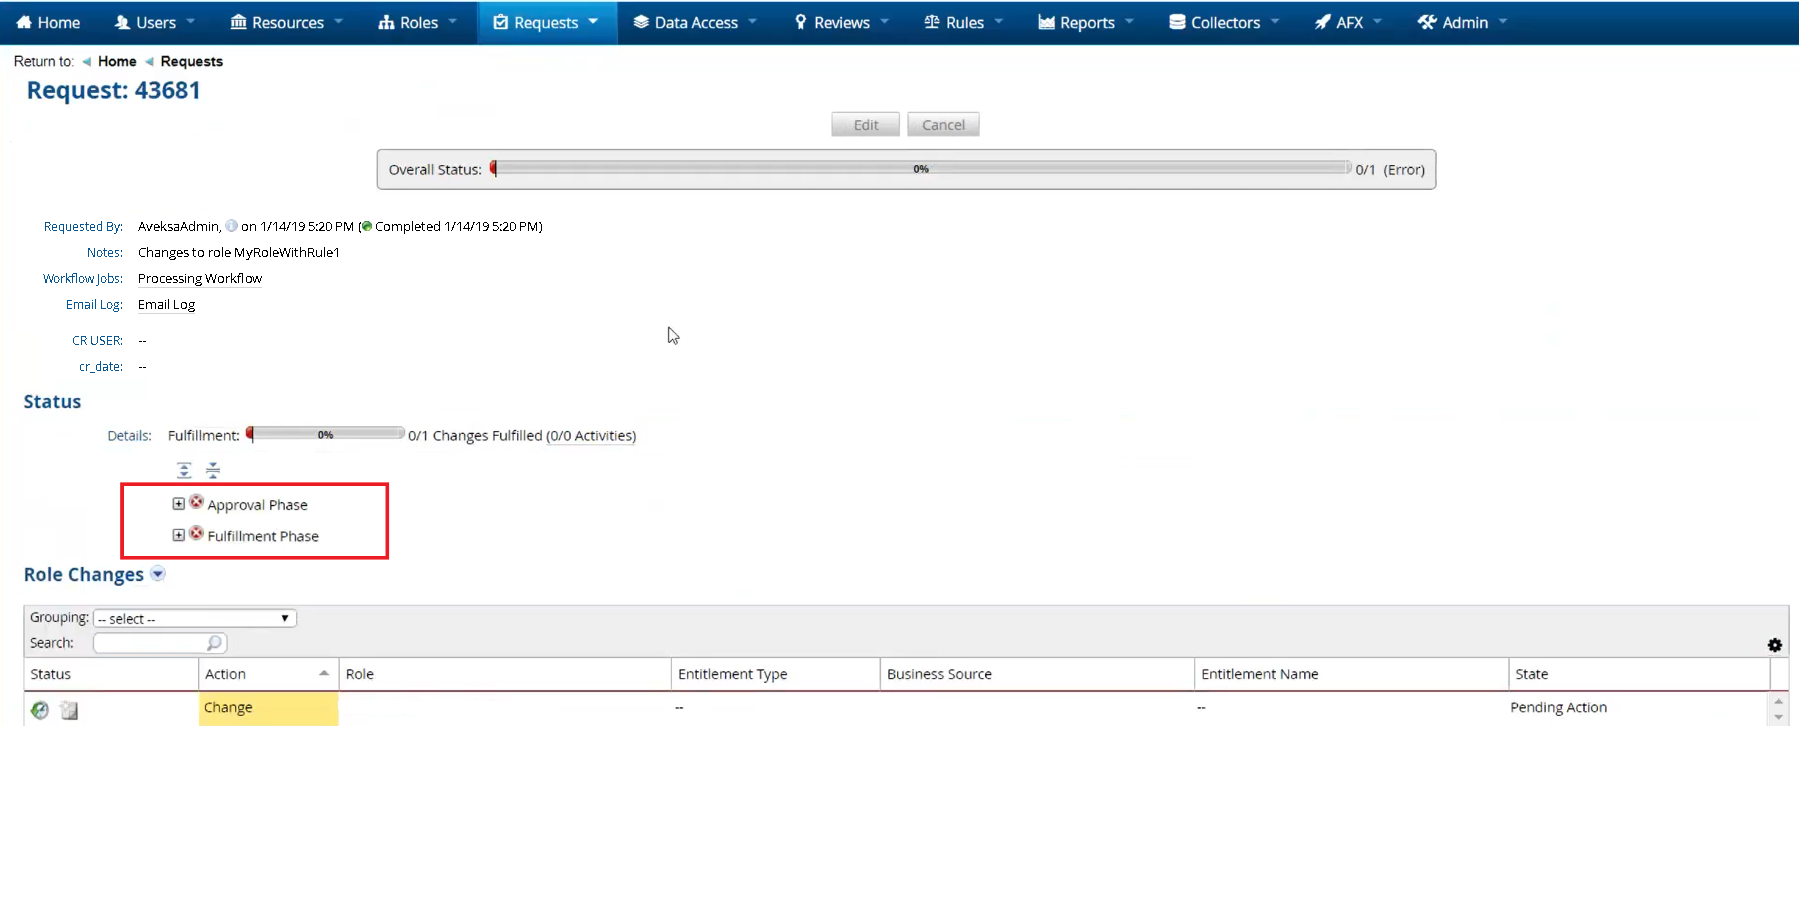Open the Role Changes options dropdown arrow
Image resolution: width=1799 pixels, height=900 pixels.
click(x=158, y=574)
